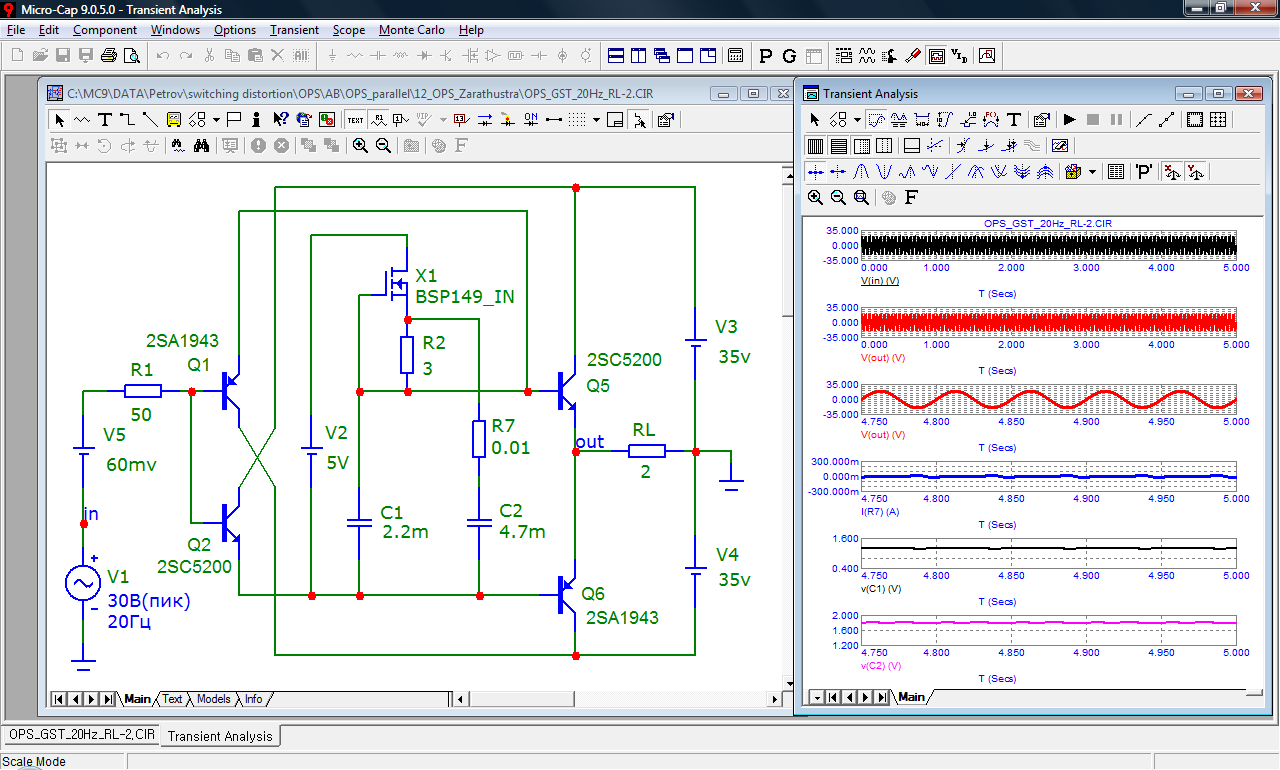Select the Flag mode tool

(x=233, y=120)
